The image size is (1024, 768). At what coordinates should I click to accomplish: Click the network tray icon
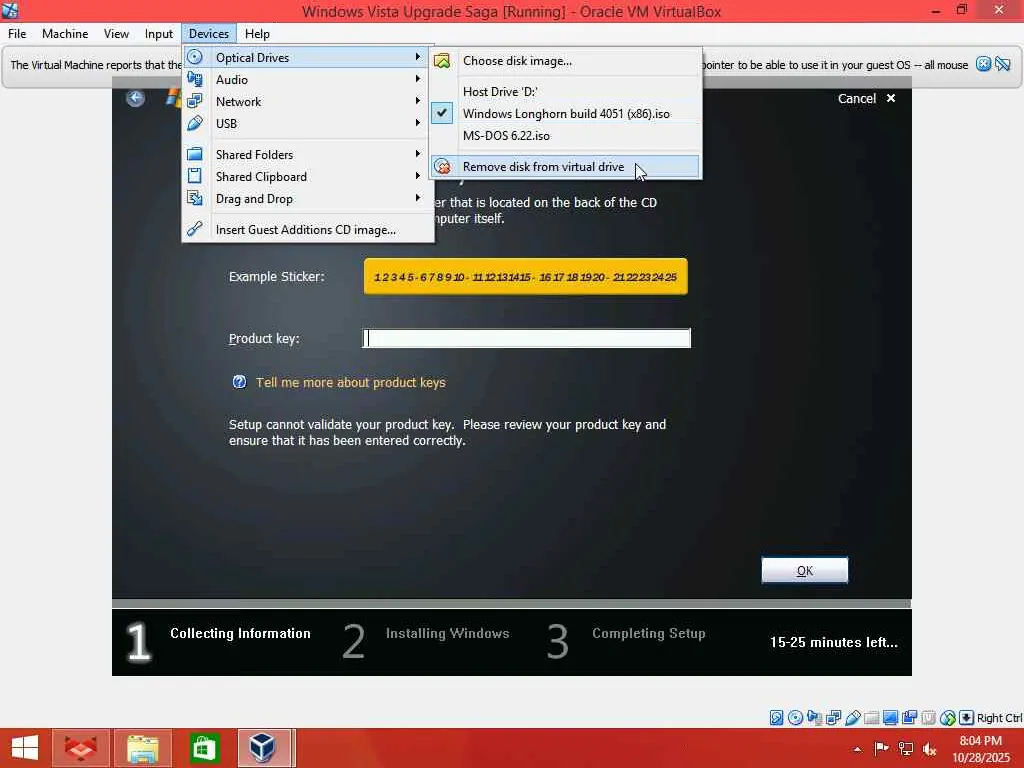[906, 748]
